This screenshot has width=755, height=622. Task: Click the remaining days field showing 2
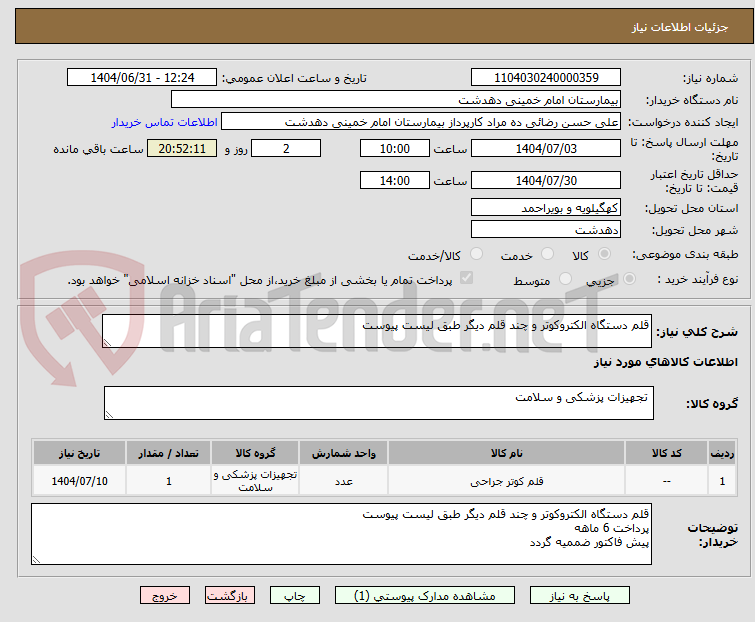click(x=286, y=148)
